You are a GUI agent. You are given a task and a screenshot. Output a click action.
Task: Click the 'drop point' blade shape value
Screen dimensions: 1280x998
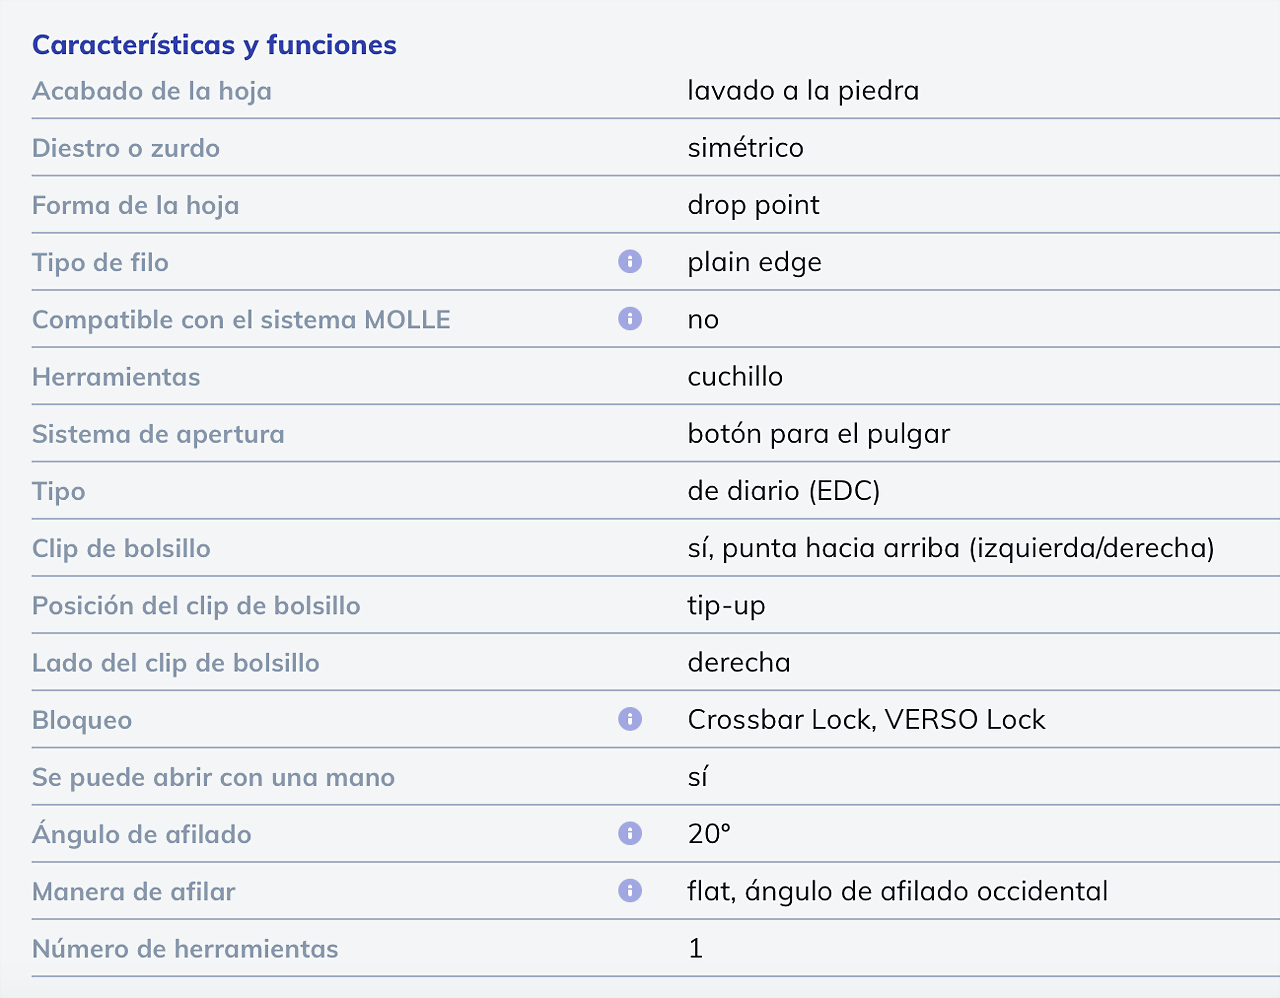coord(753,205)
